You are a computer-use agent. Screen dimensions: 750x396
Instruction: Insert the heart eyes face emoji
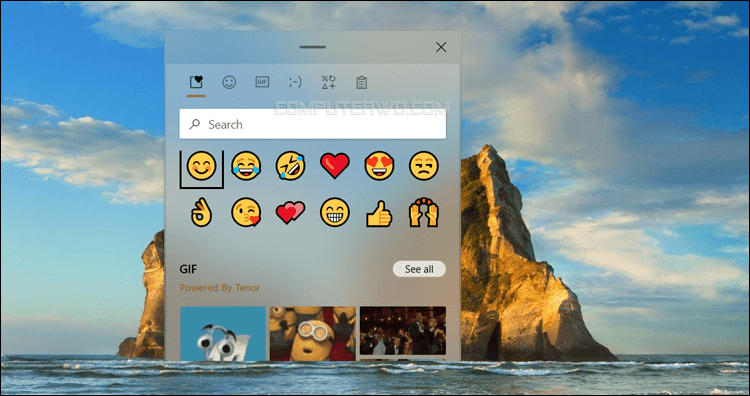click(379, 166)
